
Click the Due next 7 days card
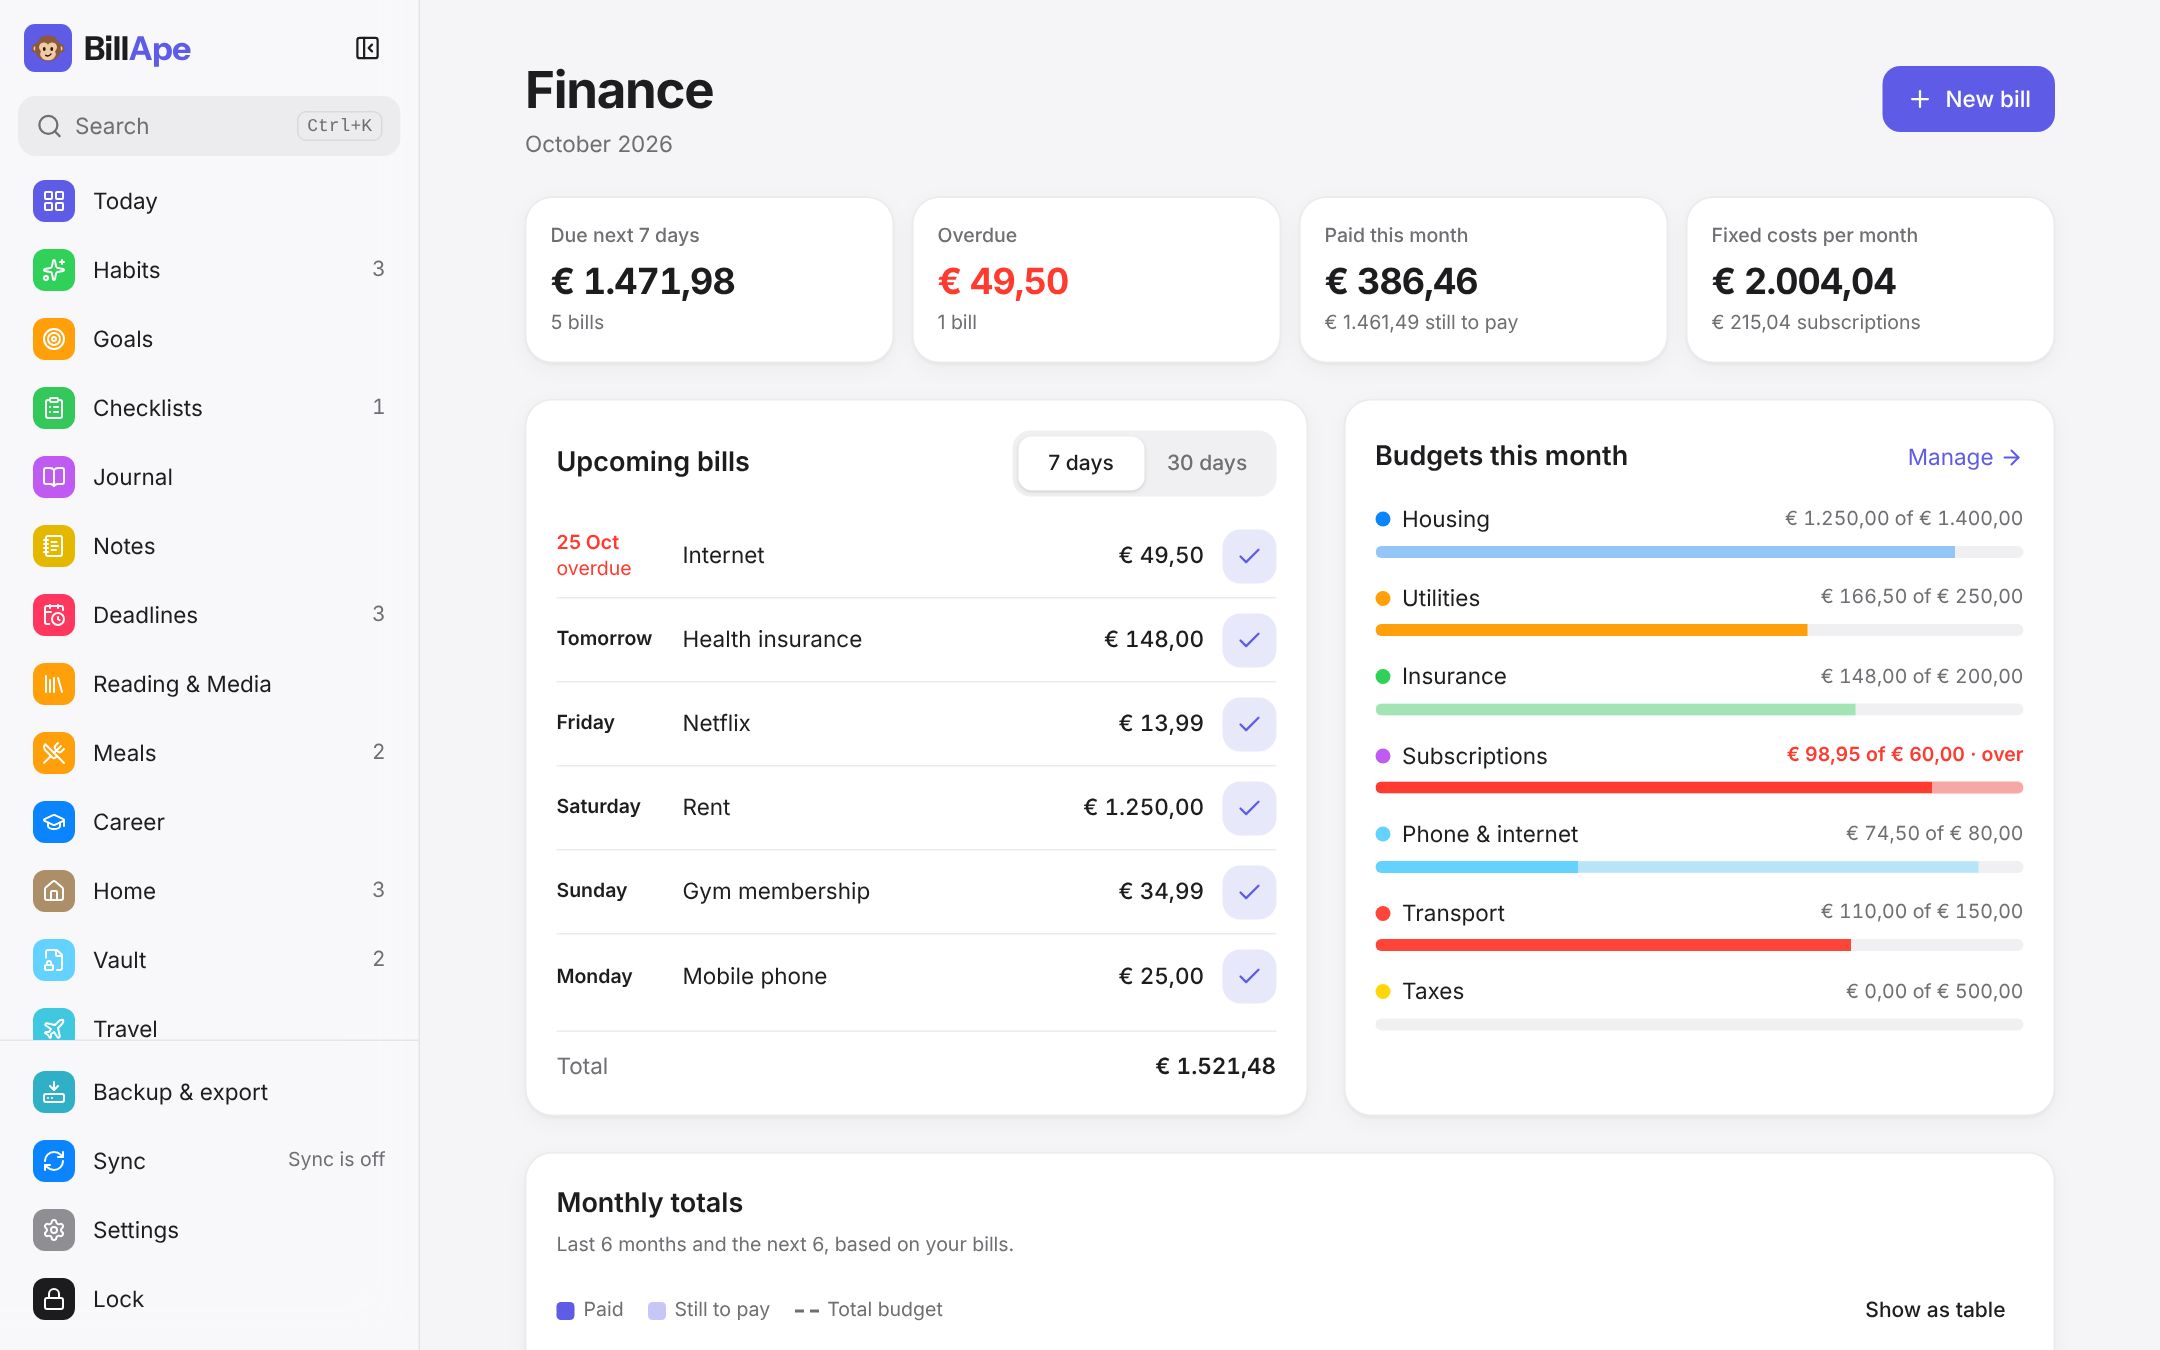(x=709, y=280)
